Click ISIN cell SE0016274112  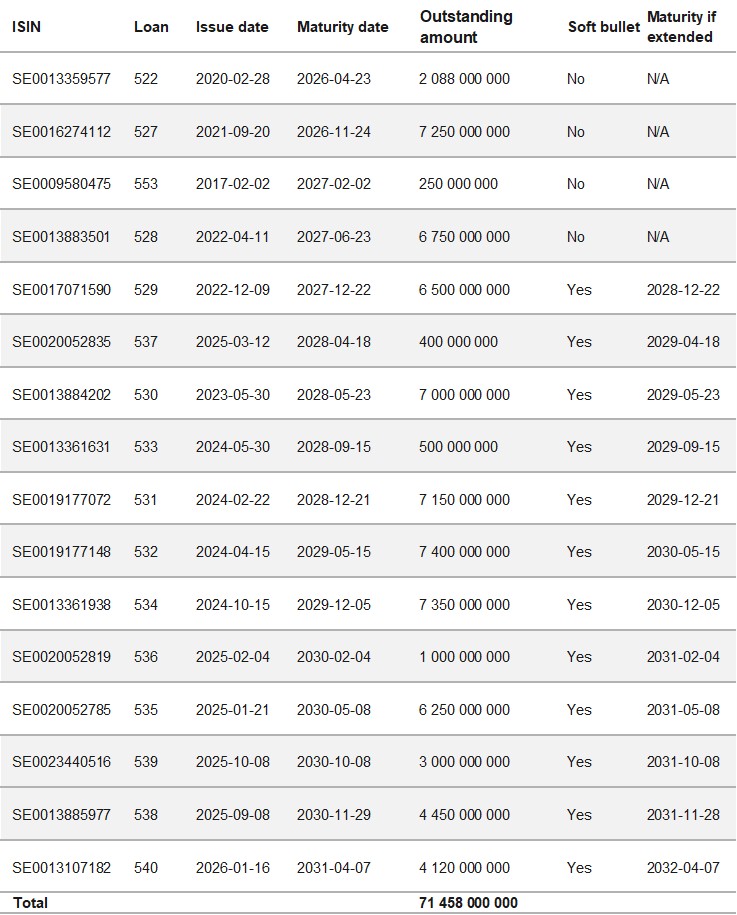(x=61, y=132)
